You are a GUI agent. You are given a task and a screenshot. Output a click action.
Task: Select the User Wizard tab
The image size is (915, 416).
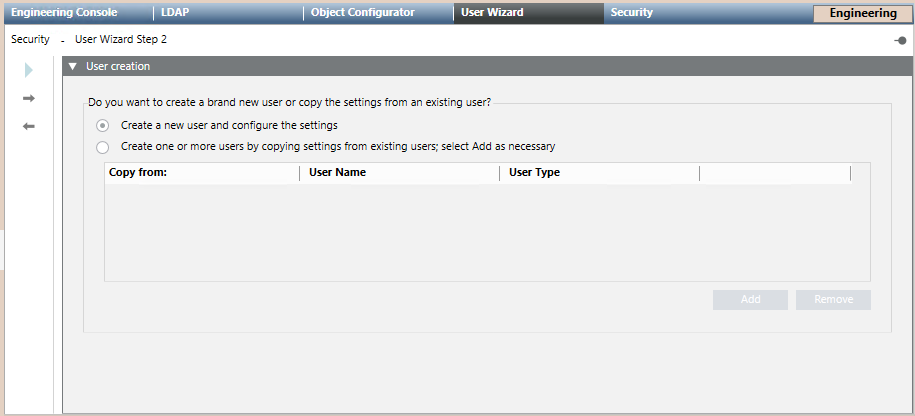pos(492,13)
